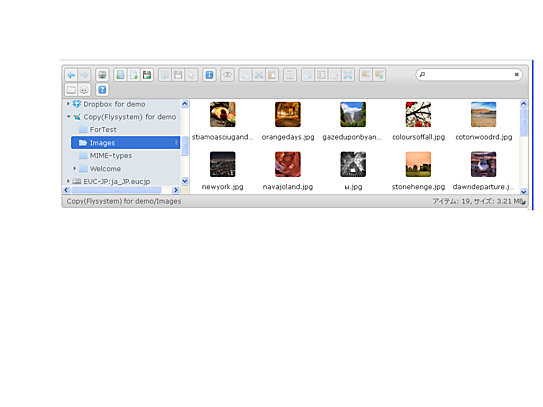Click the orangedays.jpg file name label

click(x=288, y=137)
